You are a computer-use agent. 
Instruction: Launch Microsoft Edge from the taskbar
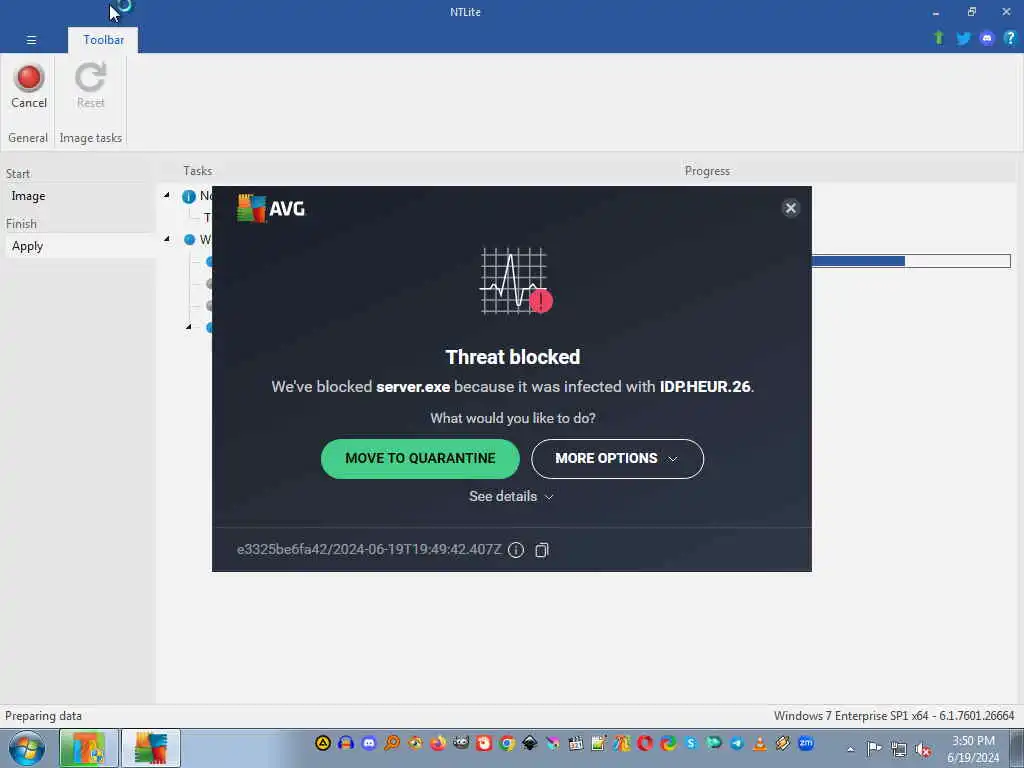click(668, 743)
